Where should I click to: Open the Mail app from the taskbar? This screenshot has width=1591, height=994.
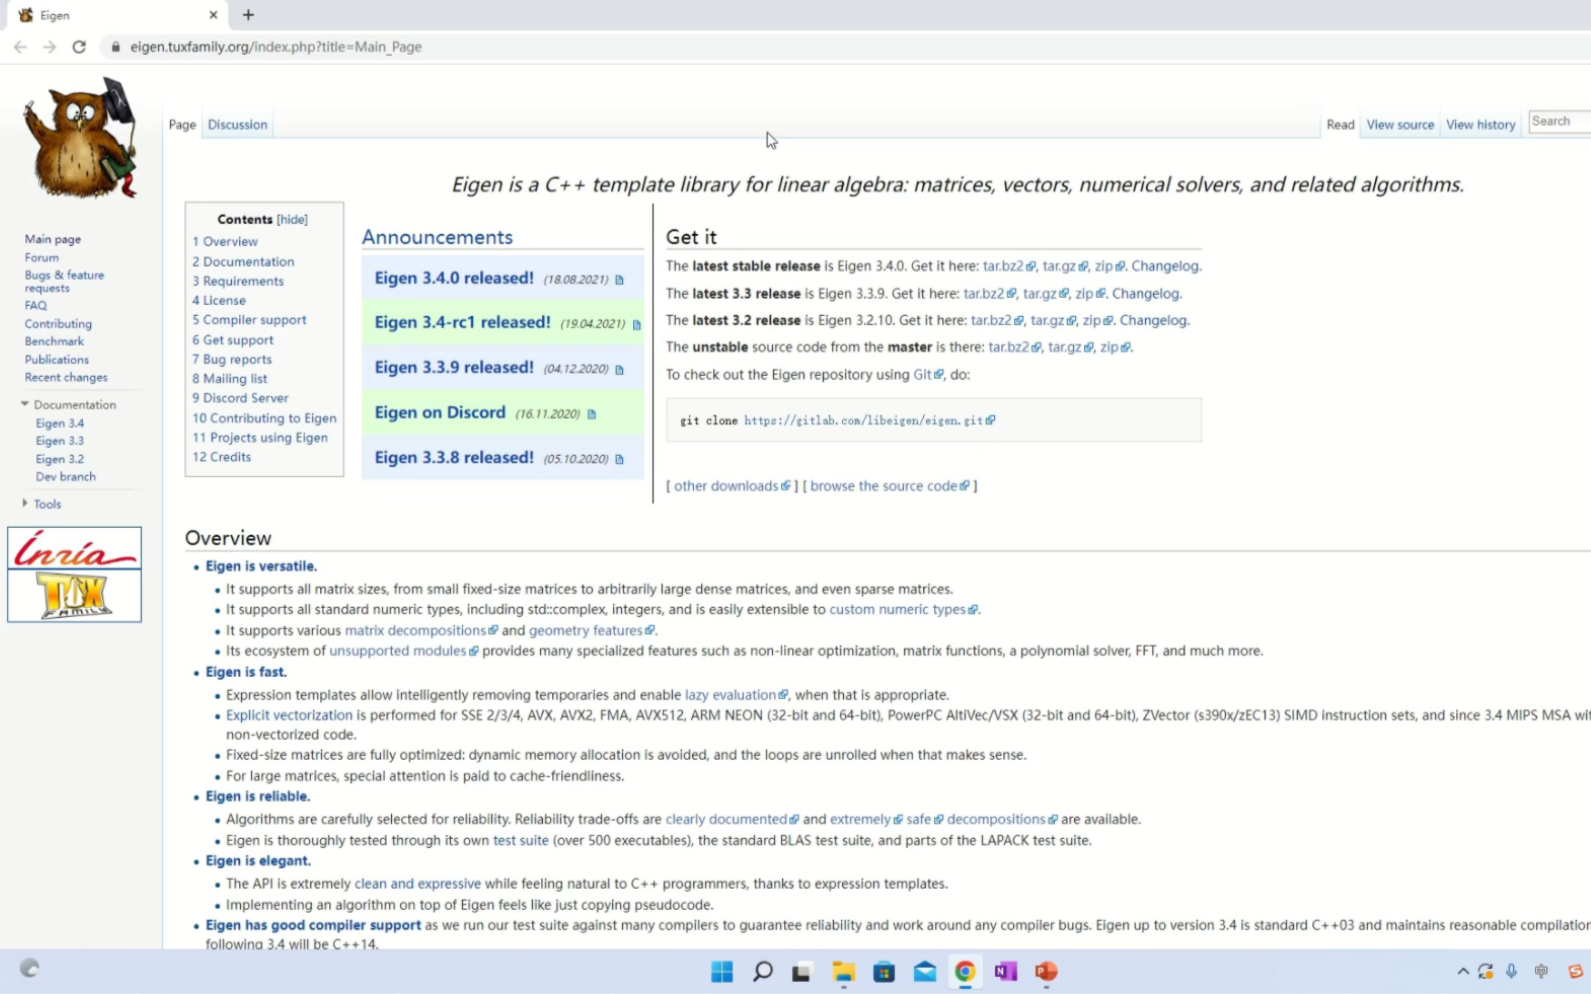[x=925, y=971]
